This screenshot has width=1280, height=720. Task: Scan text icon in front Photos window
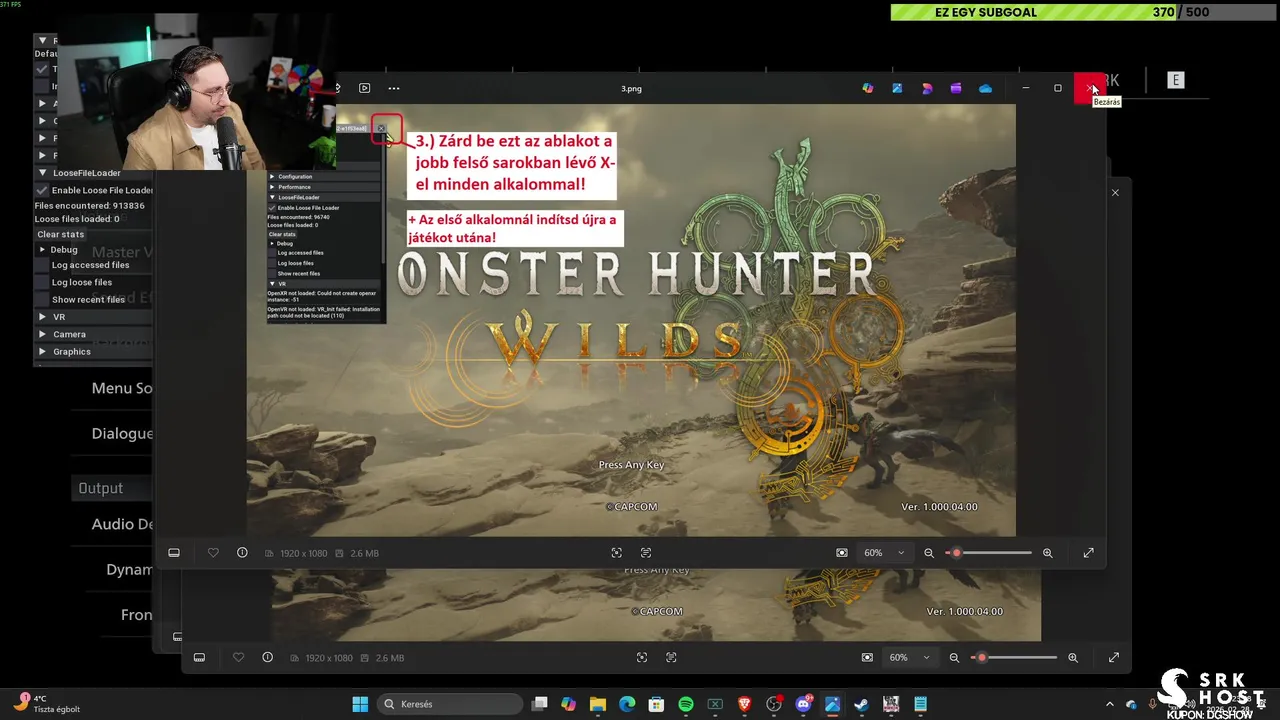[646, 553]
